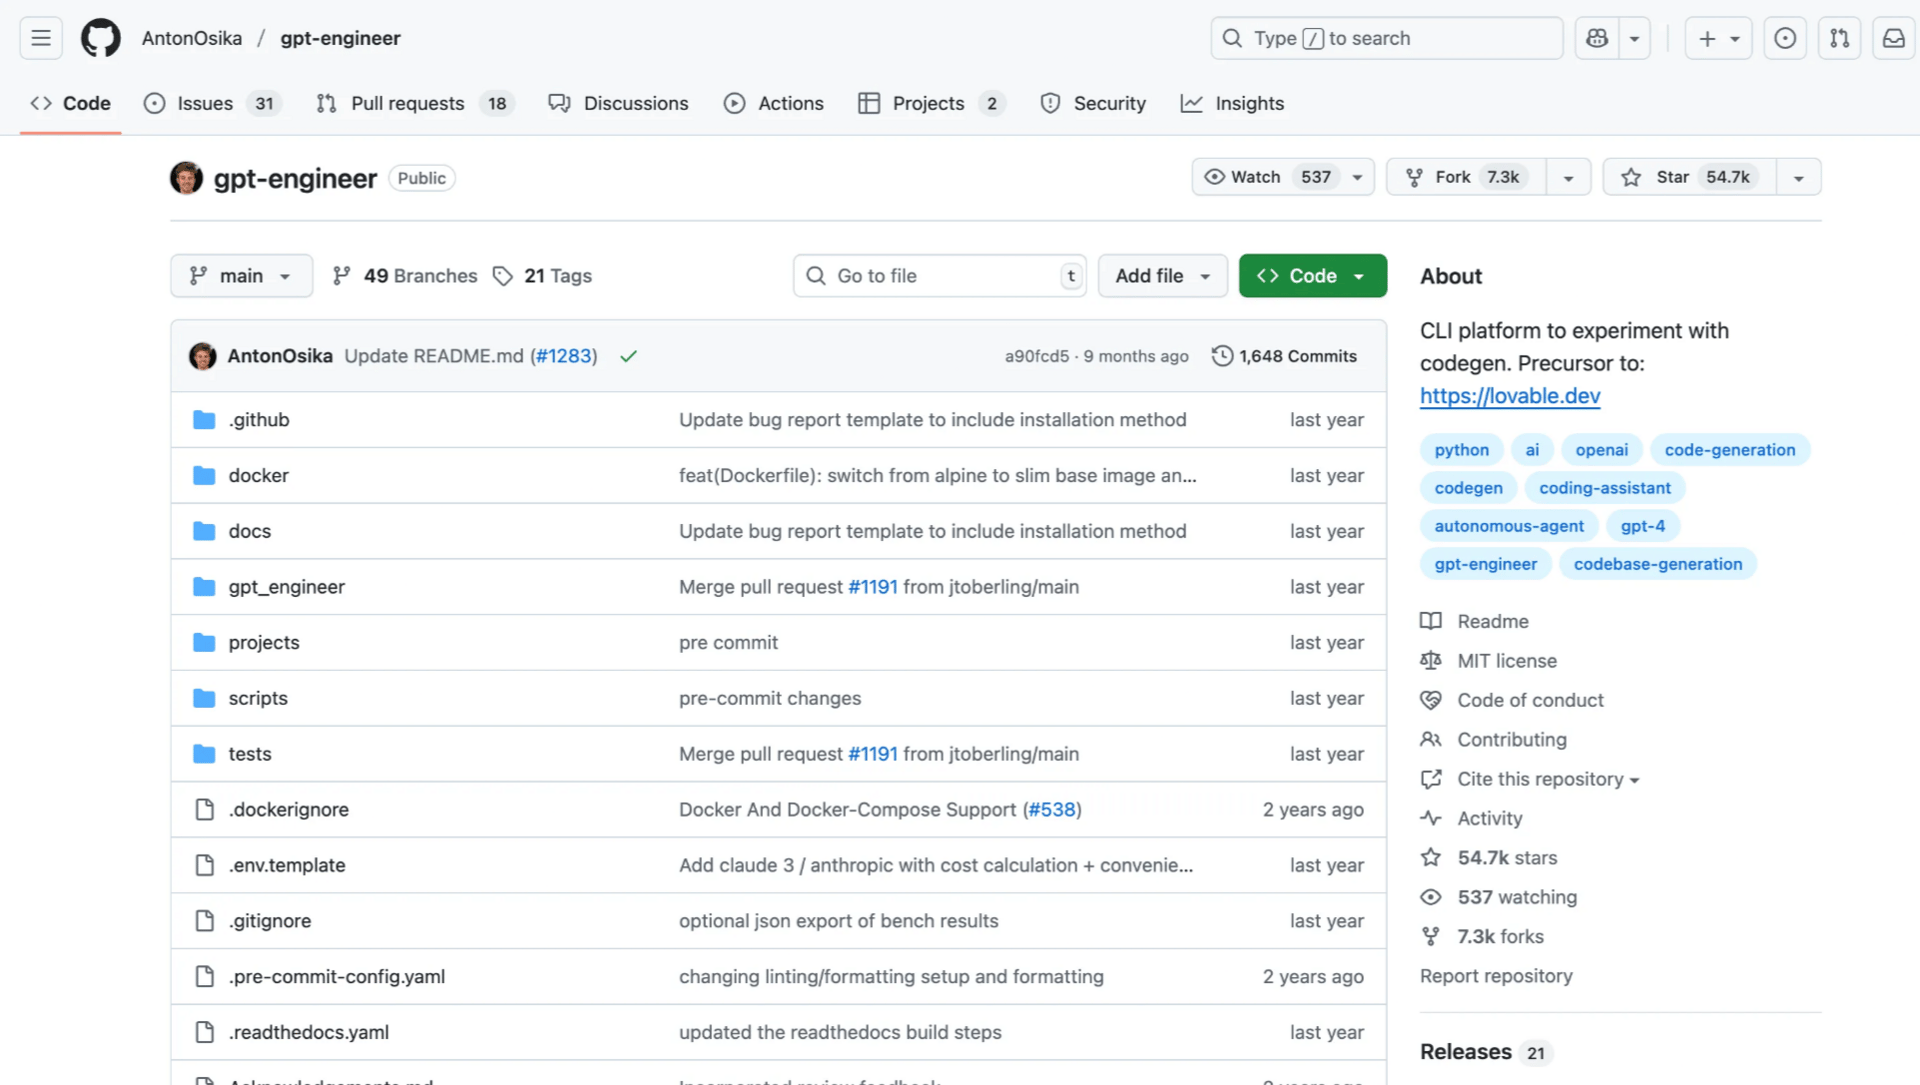Open the hamburger navigation menu
The width and height of the screenshot is (1920, 1085).
point(41,38)
